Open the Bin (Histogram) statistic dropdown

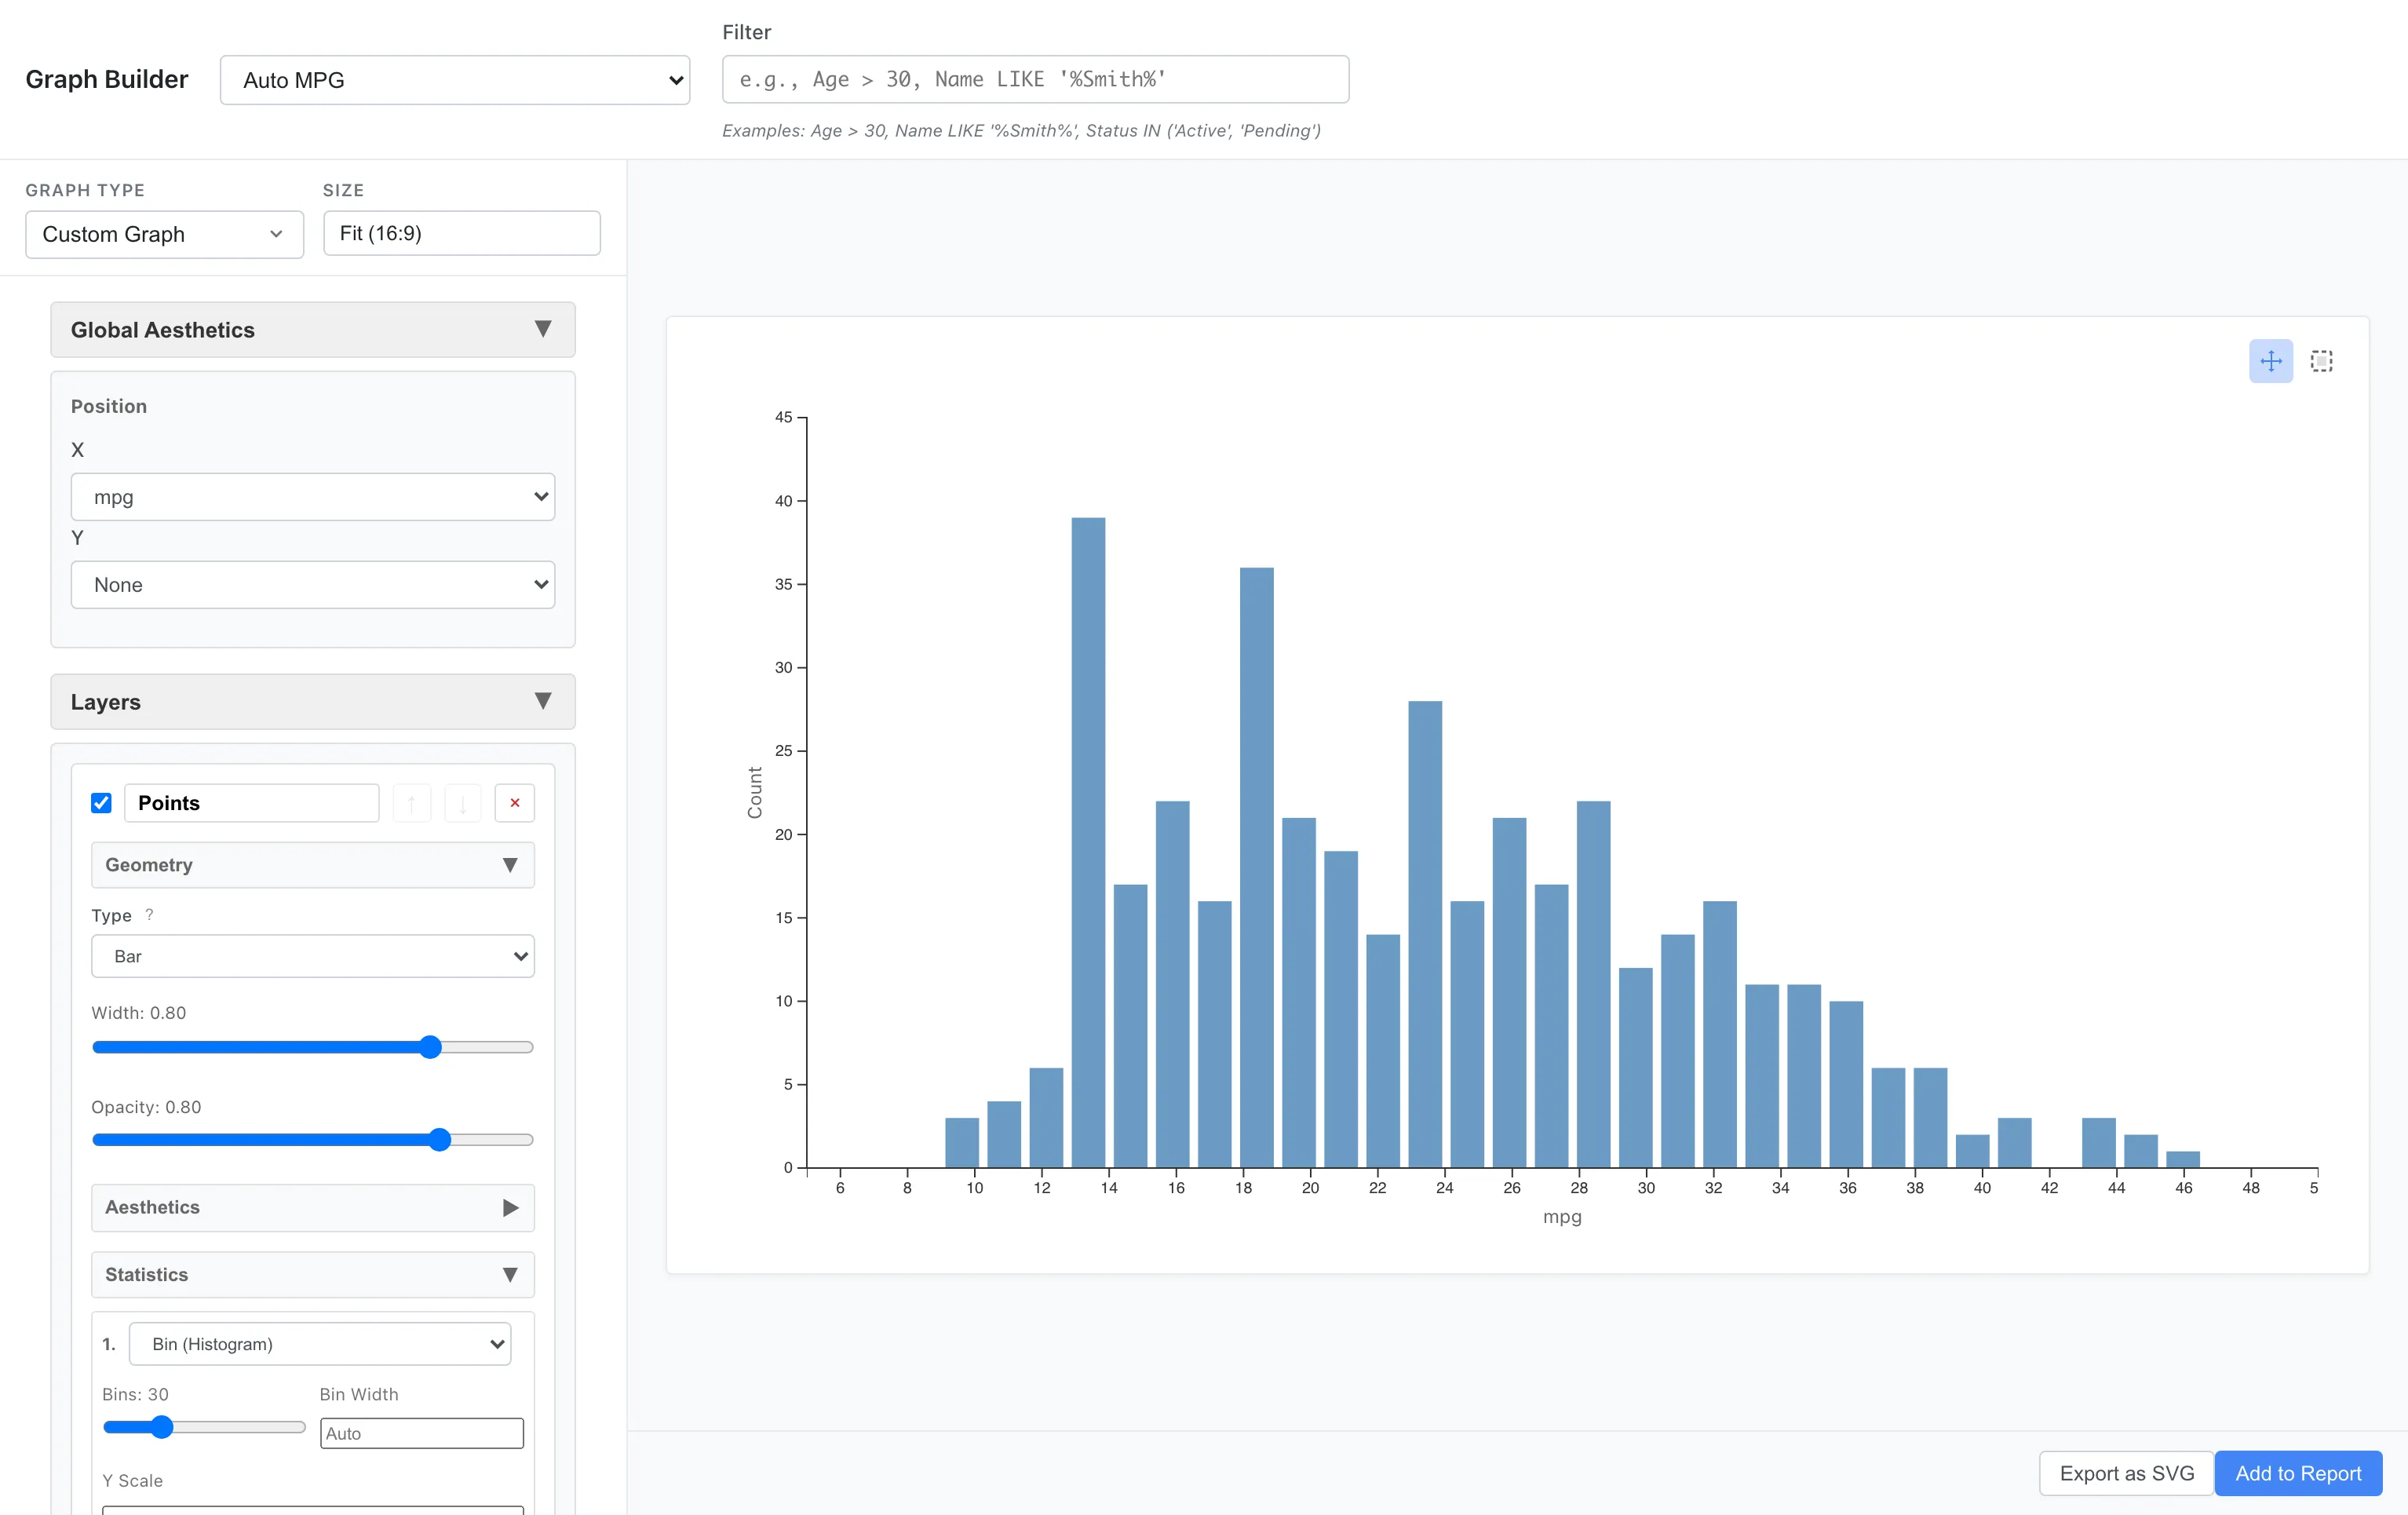pos(320,1343)
